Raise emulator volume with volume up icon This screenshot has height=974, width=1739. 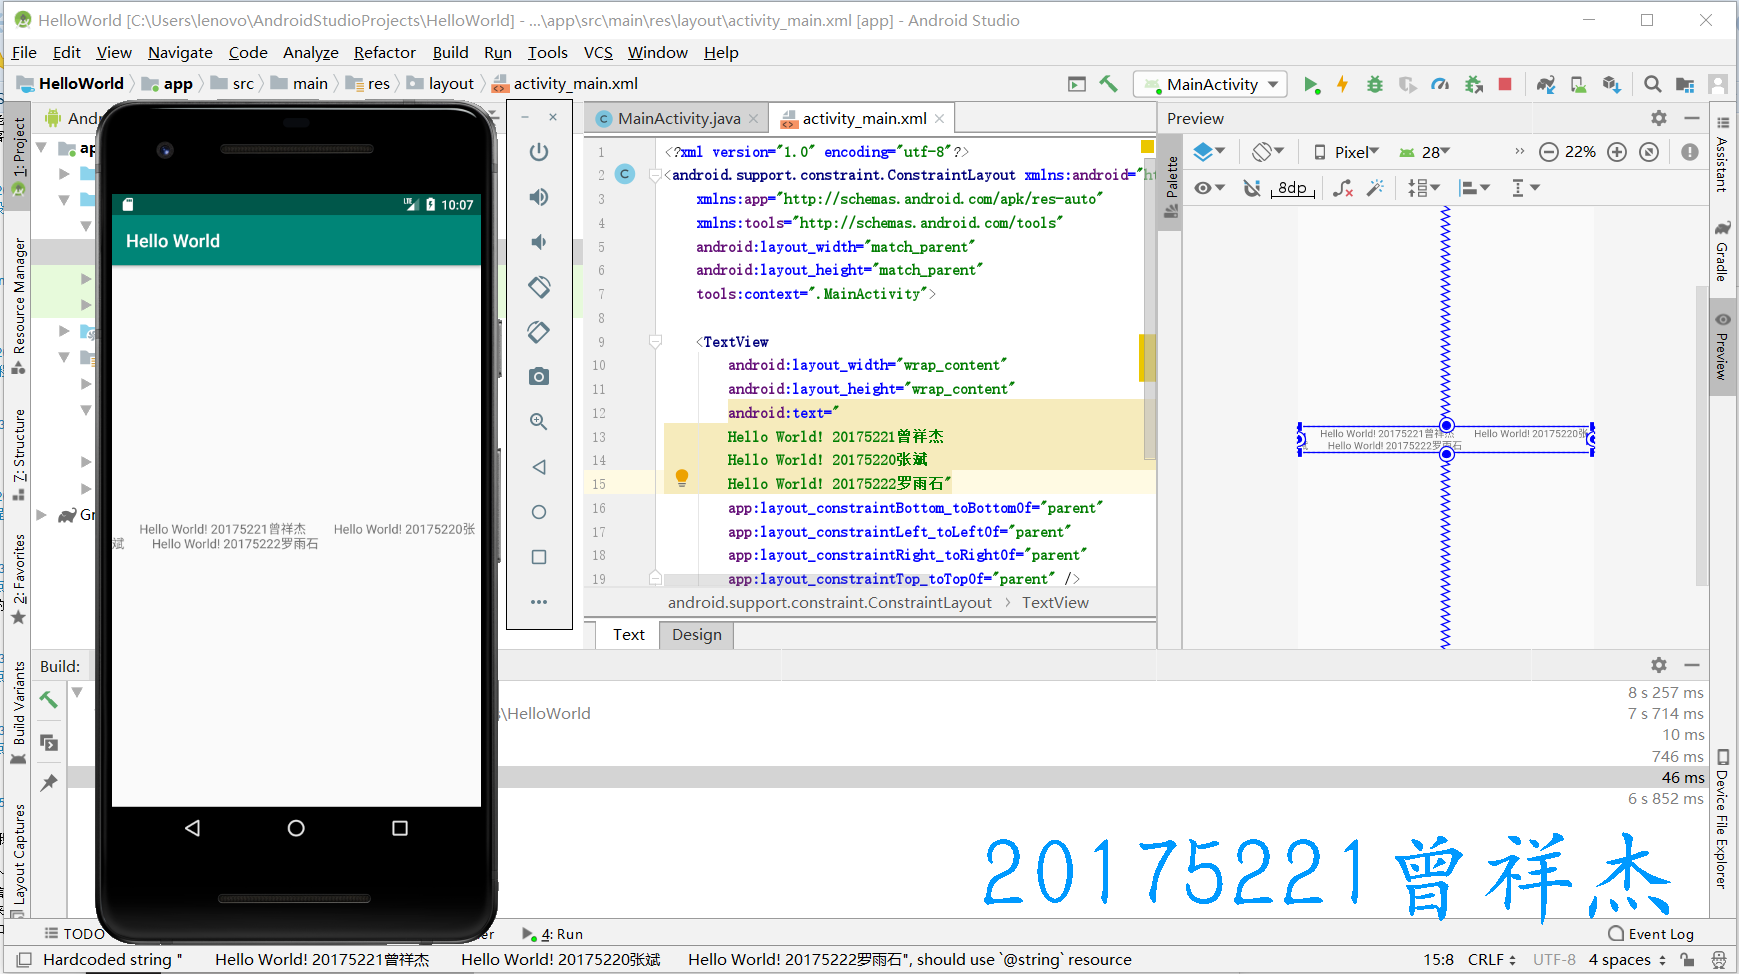click(x=539, y=197)
